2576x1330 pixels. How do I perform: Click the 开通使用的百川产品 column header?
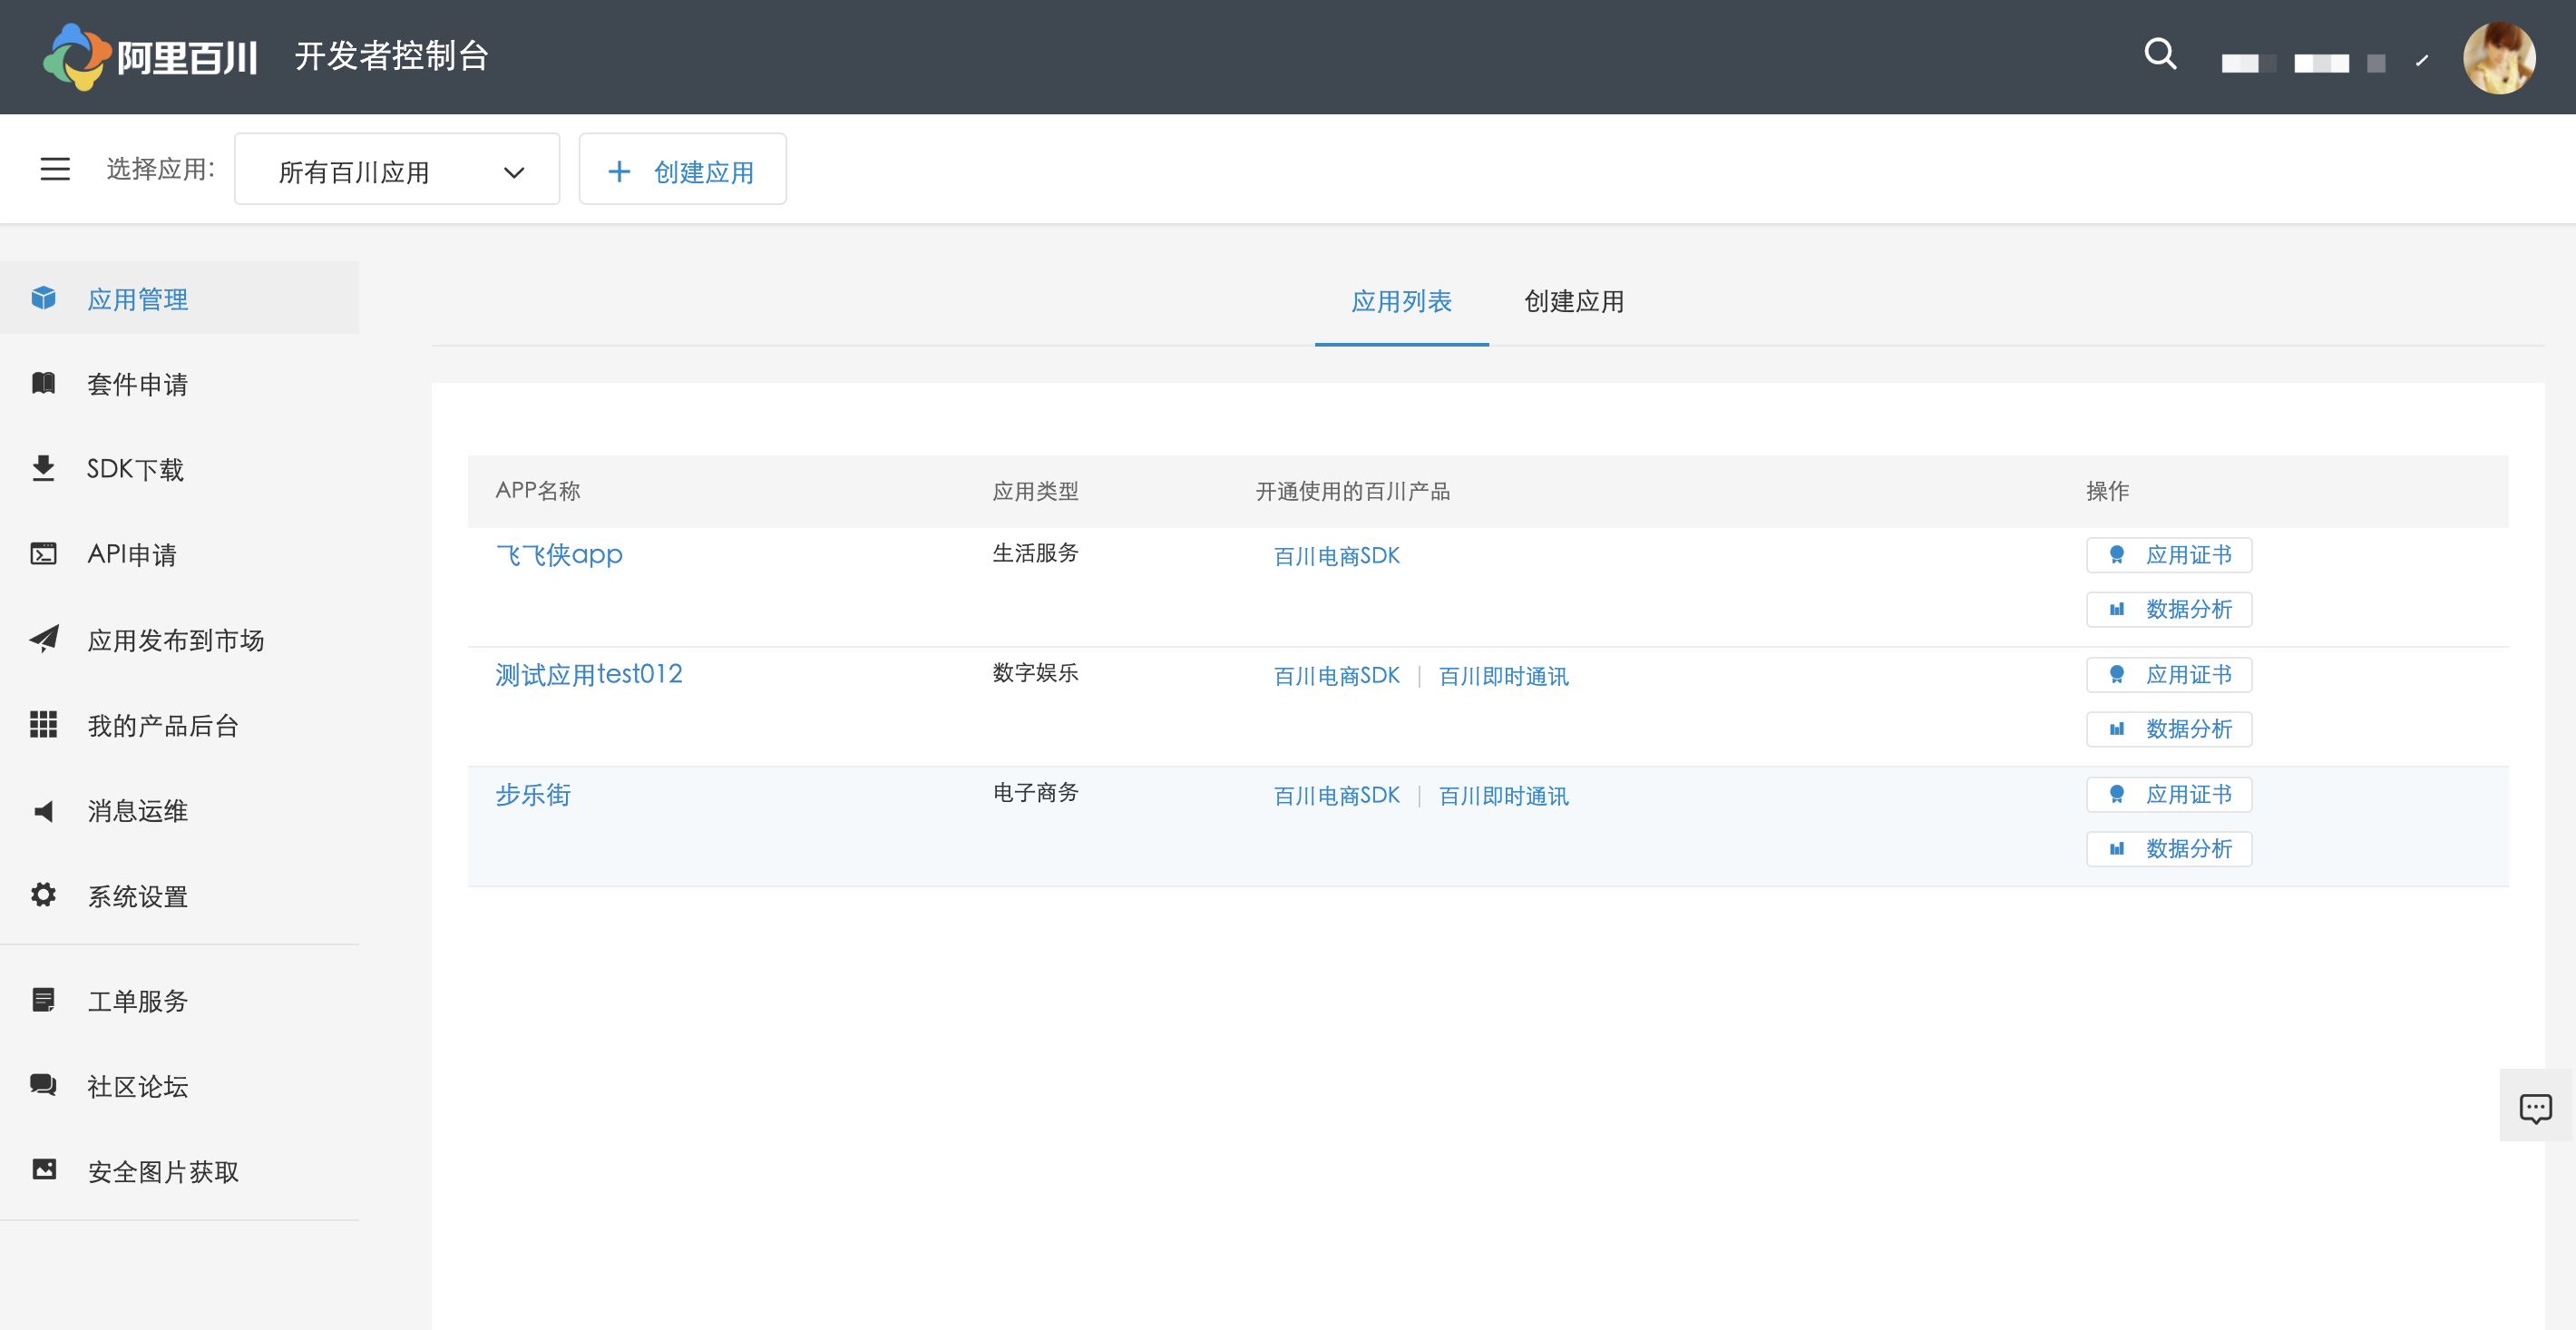pos(1353,491)
